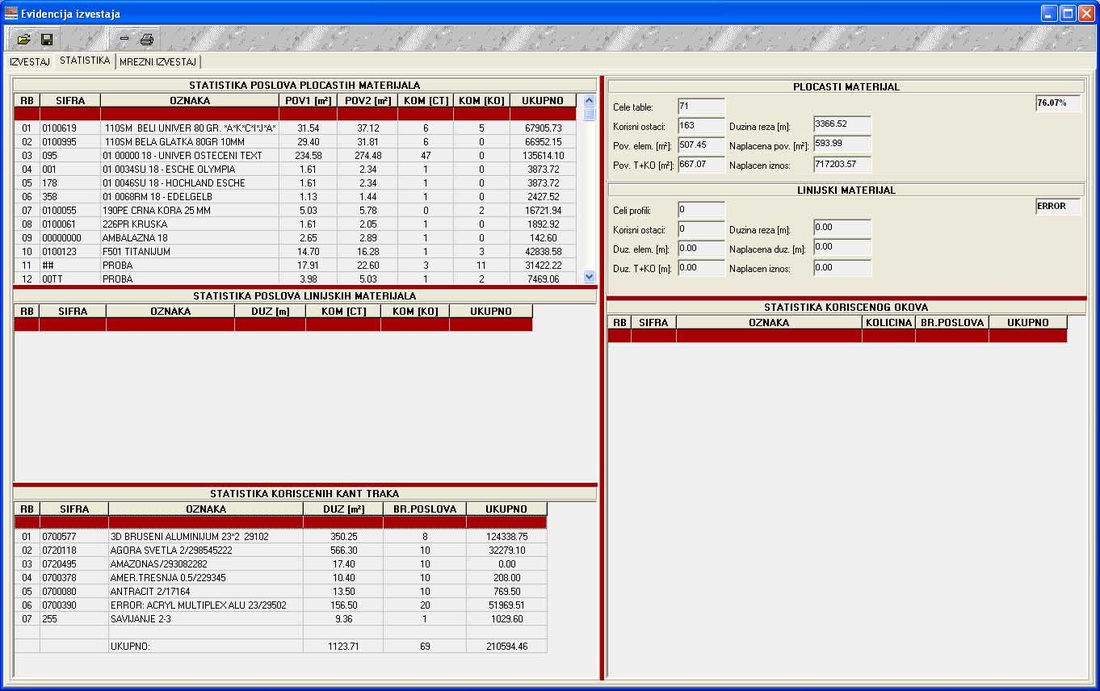
Task: Click the 76.07% percentage box
Action: [1057, 103]
